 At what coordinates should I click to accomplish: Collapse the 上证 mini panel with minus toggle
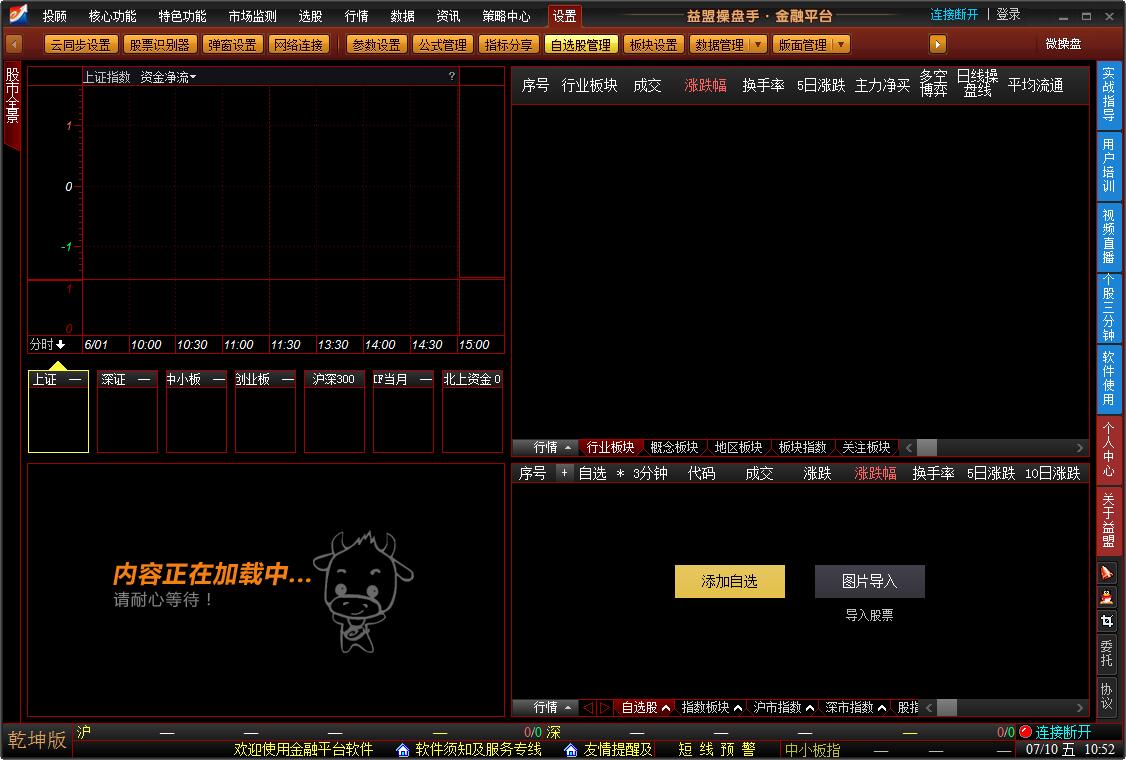74,379
